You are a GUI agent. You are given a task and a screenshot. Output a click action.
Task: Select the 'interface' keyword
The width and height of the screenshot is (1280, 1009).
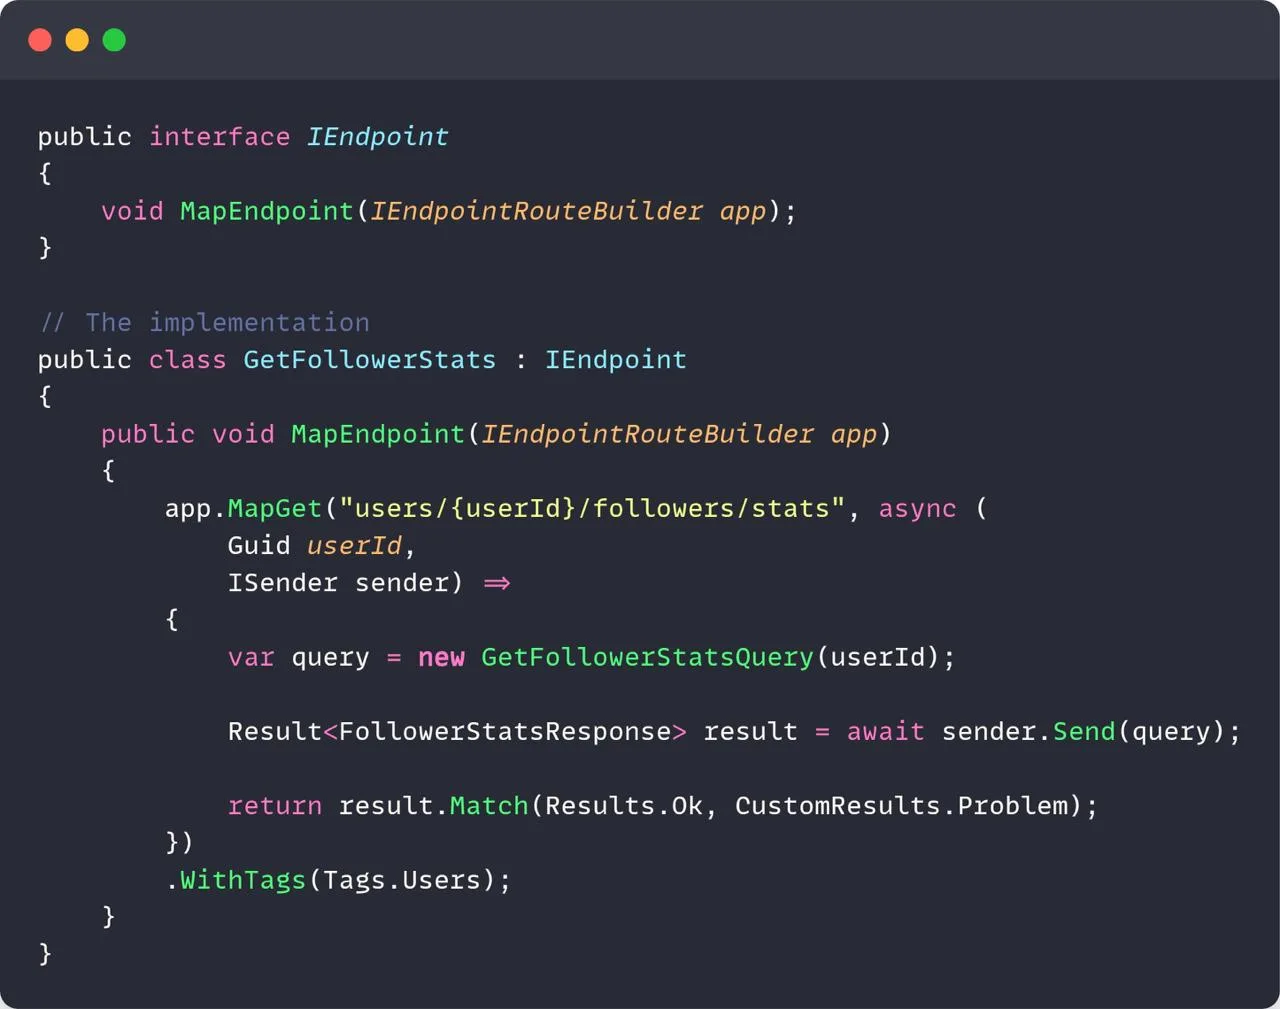[220, 137]
